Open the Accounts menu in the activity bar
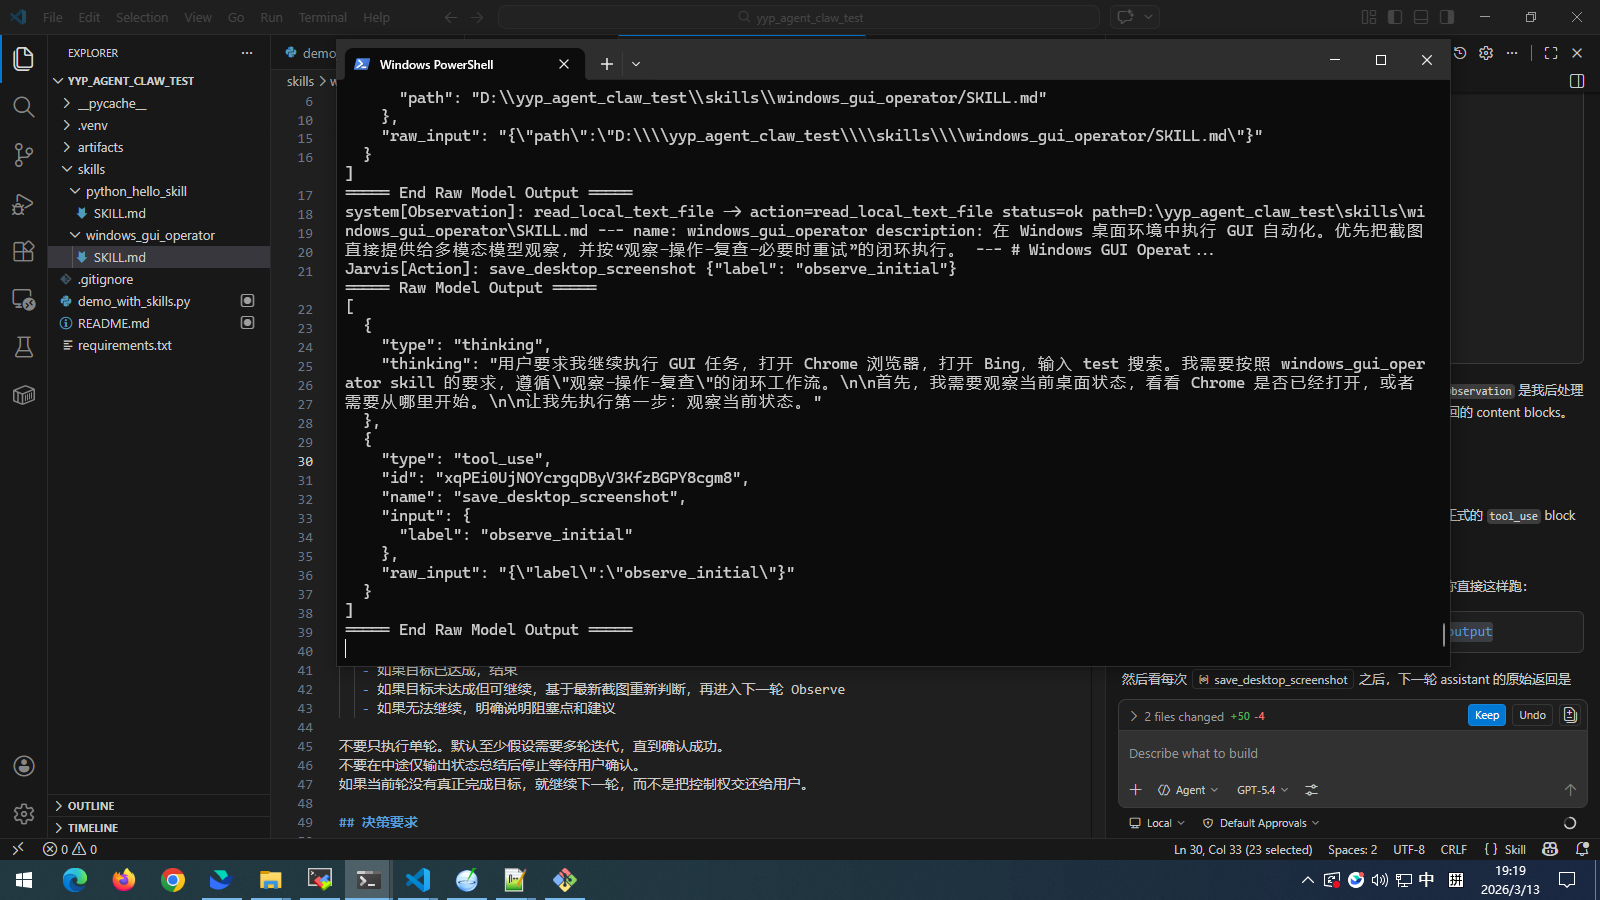The image size is (1600, 900). [24, 766]
